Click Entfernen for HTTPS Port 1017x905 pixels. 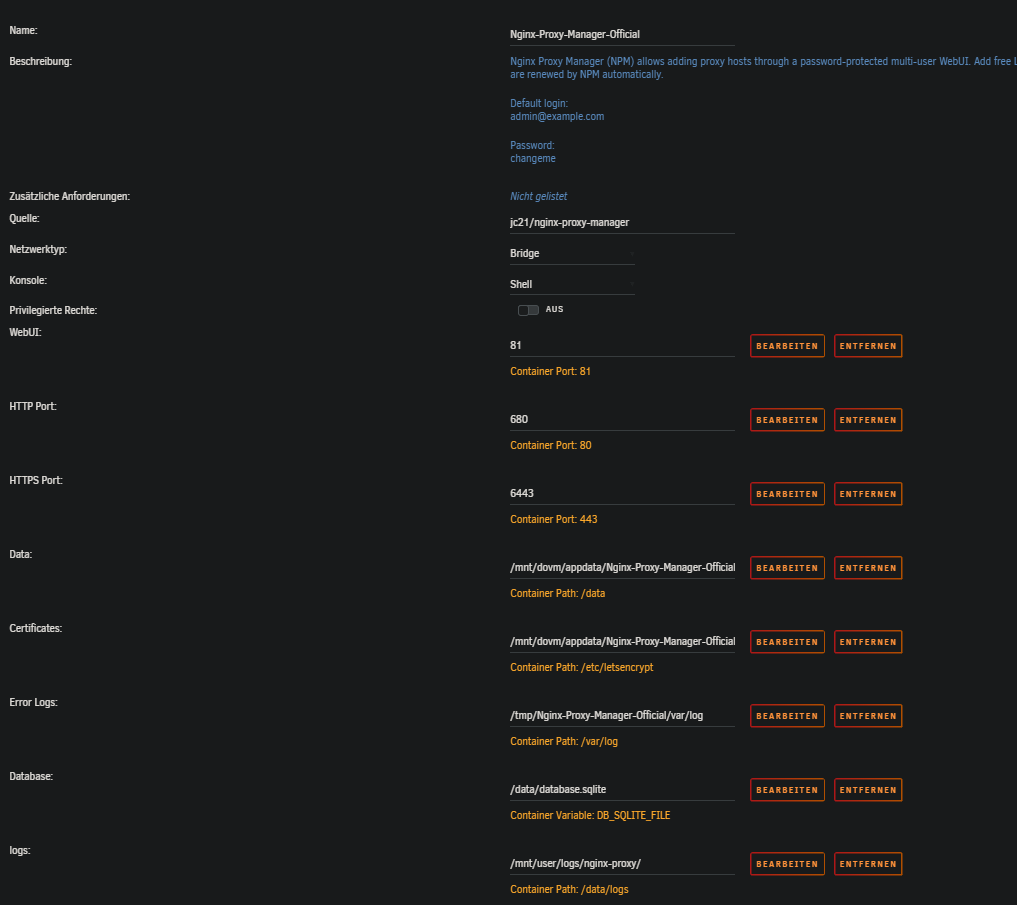(868, 494)
